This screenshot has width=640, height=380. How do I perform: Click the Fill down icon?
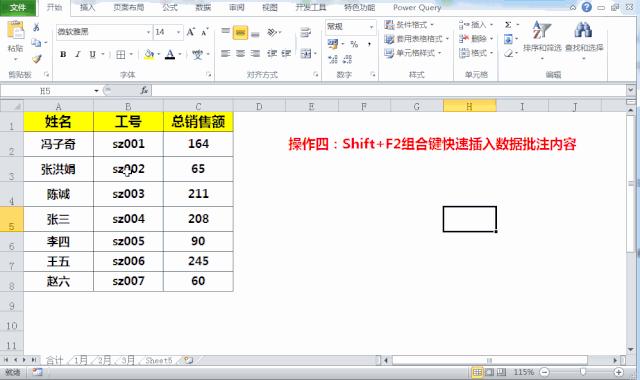click(508, 39)
